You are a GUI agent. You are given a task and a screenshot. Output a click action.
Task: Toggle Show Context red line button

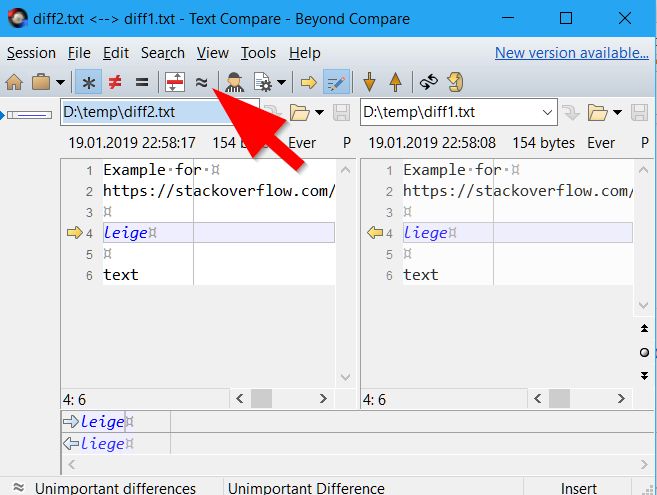point(175,82)
